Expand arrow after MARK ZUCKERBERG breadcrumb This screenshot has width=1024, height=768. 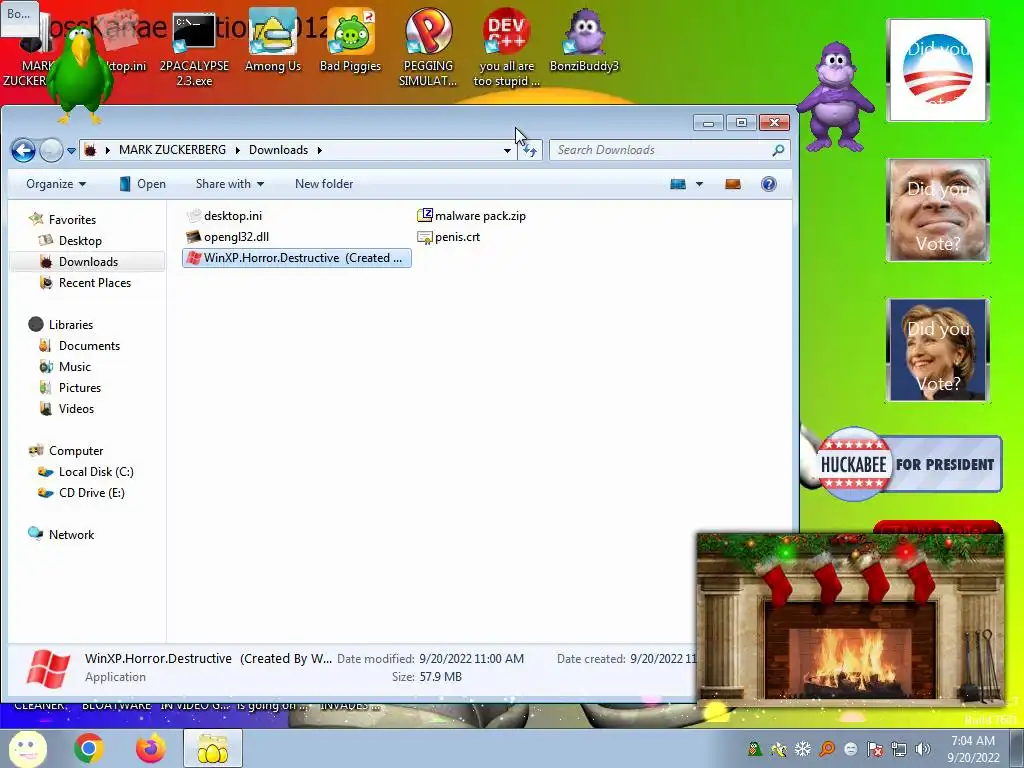click(237, 150)
